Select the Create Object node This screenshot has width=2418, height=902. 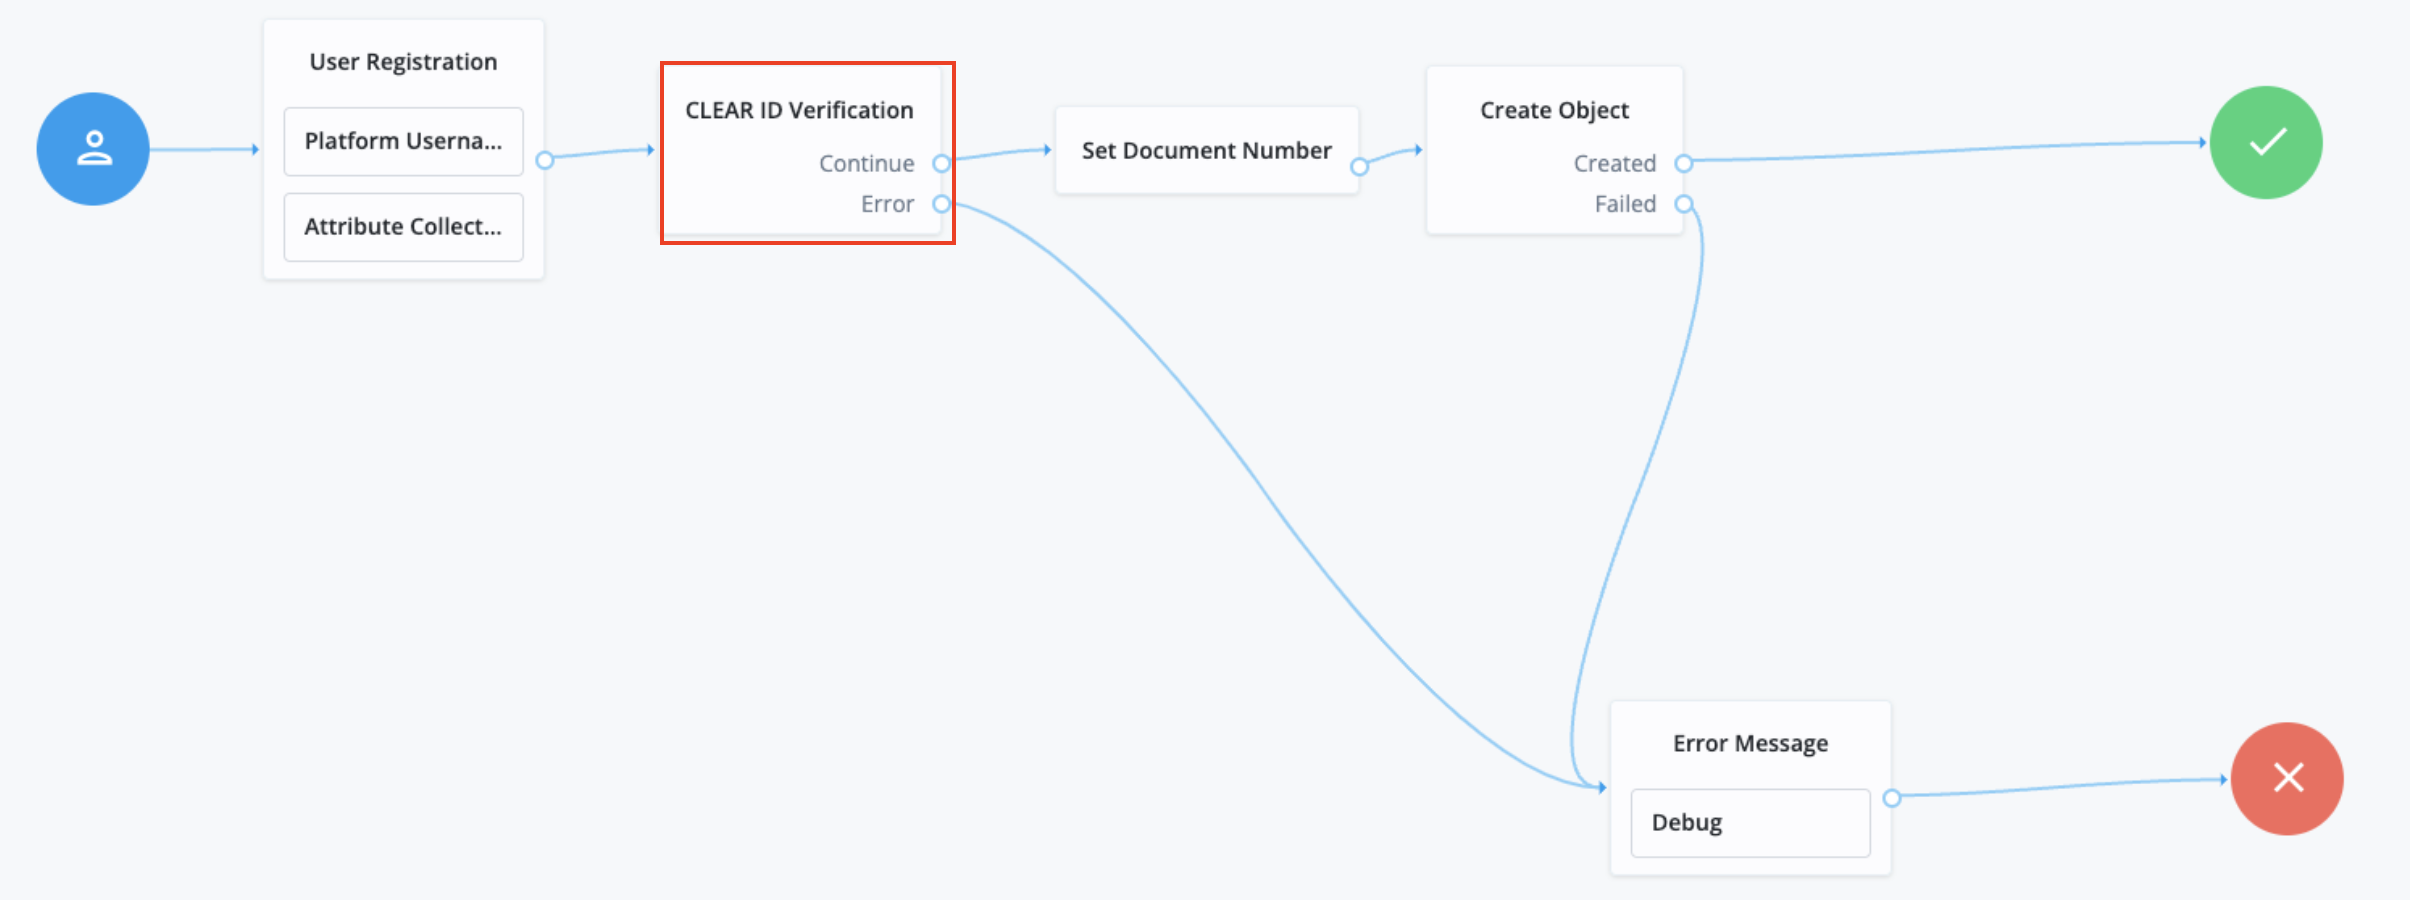coord(1552,110)
